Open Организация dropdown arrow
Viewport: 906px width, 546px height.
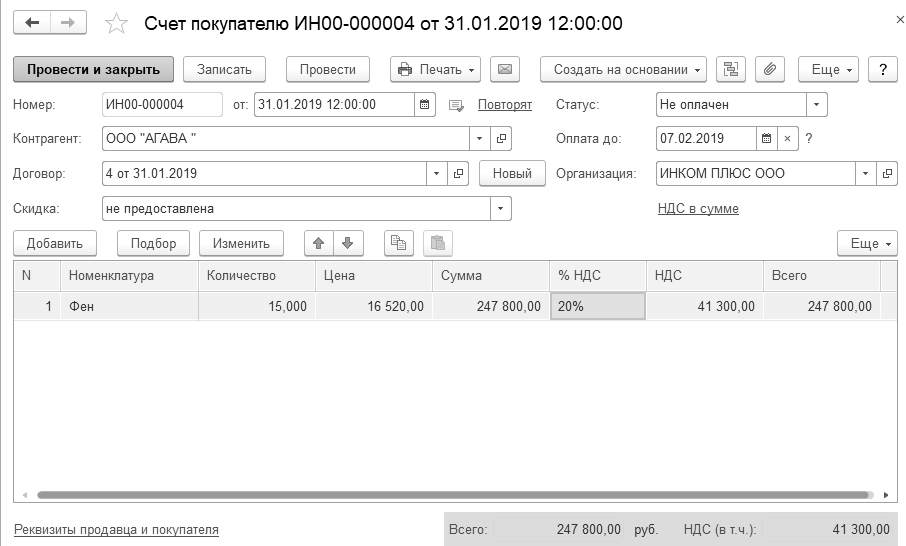tap(866, 173)
